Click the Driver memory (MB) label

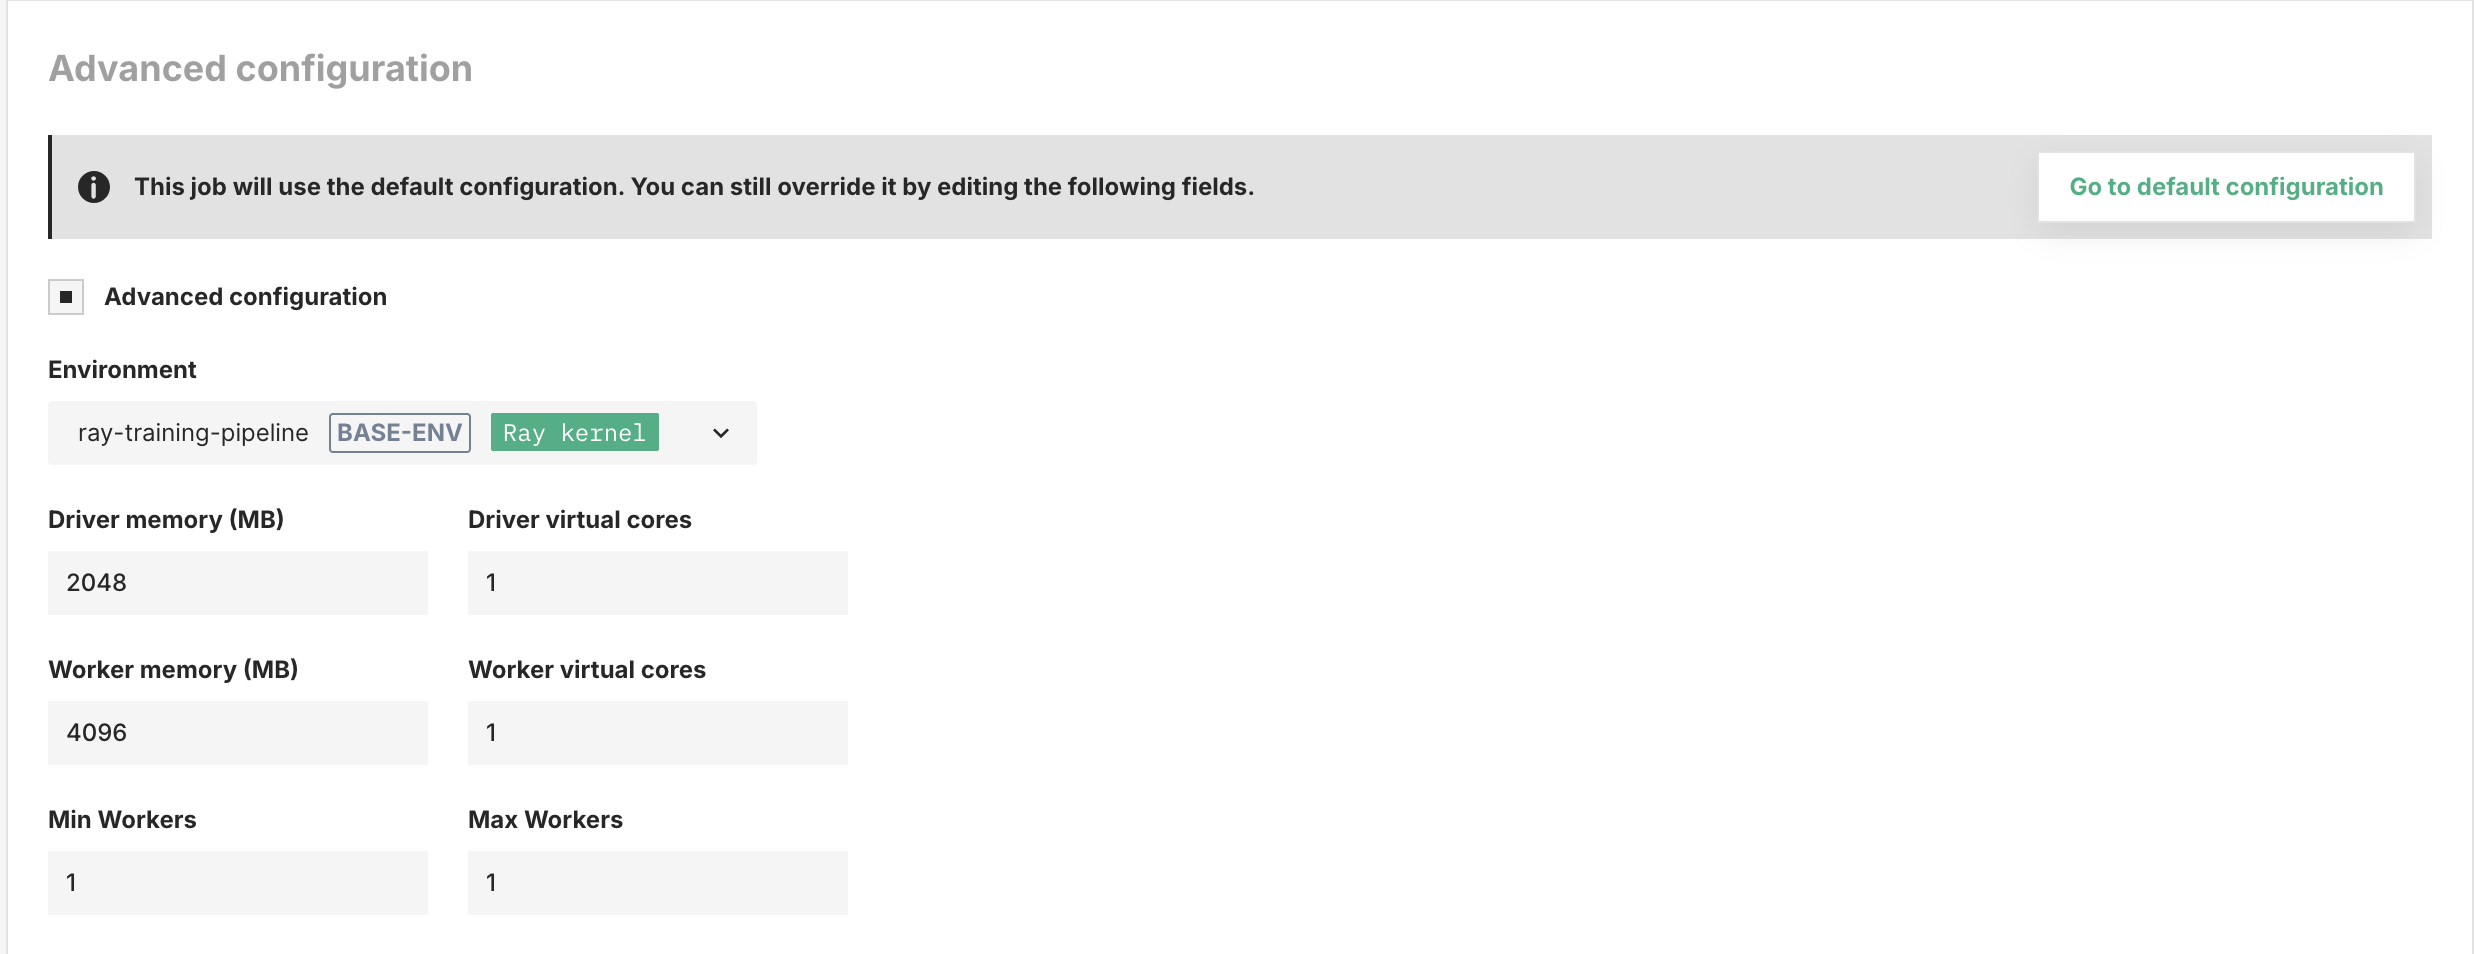pyautogui.click(x=166, y=520)
